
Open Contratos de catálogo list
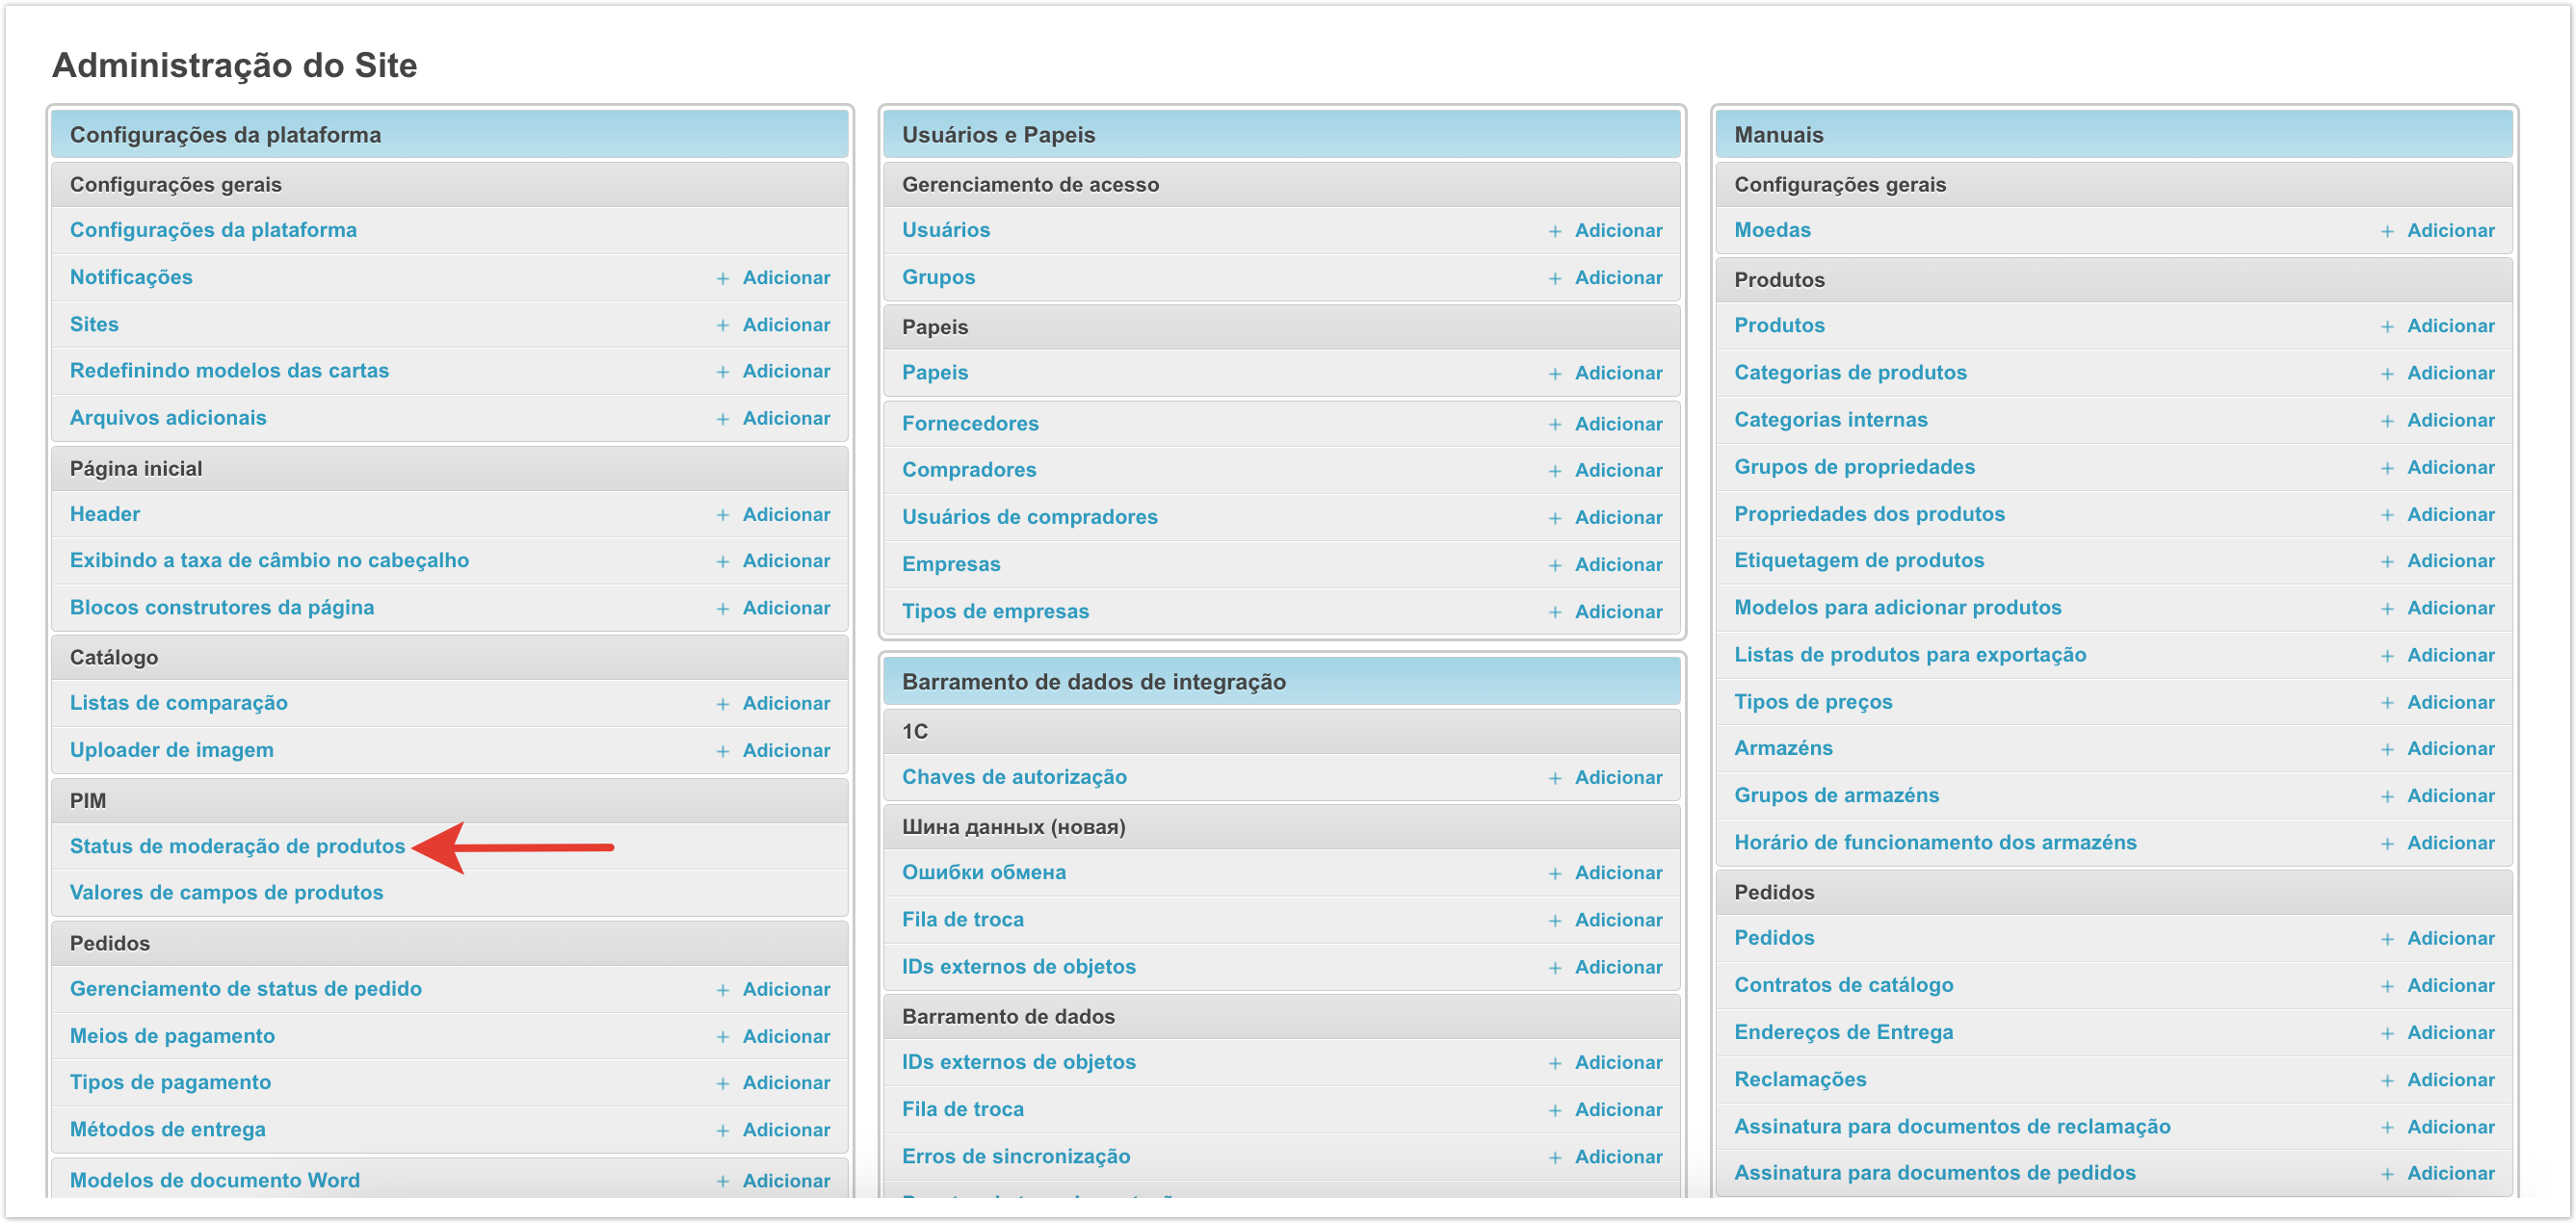point(1842,986)
